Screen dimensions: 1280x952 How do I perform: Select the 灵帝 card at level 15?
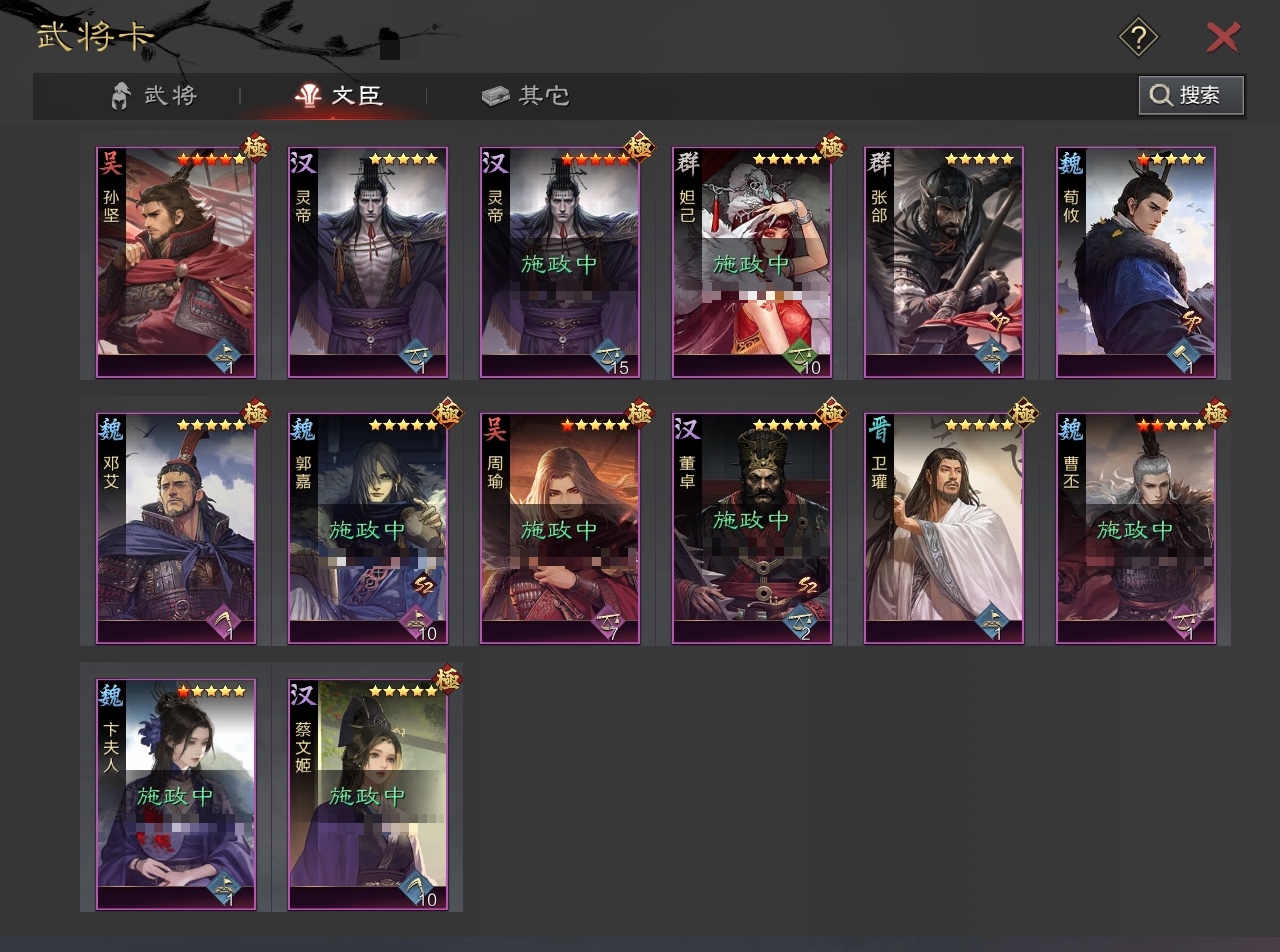coord(560,262)
